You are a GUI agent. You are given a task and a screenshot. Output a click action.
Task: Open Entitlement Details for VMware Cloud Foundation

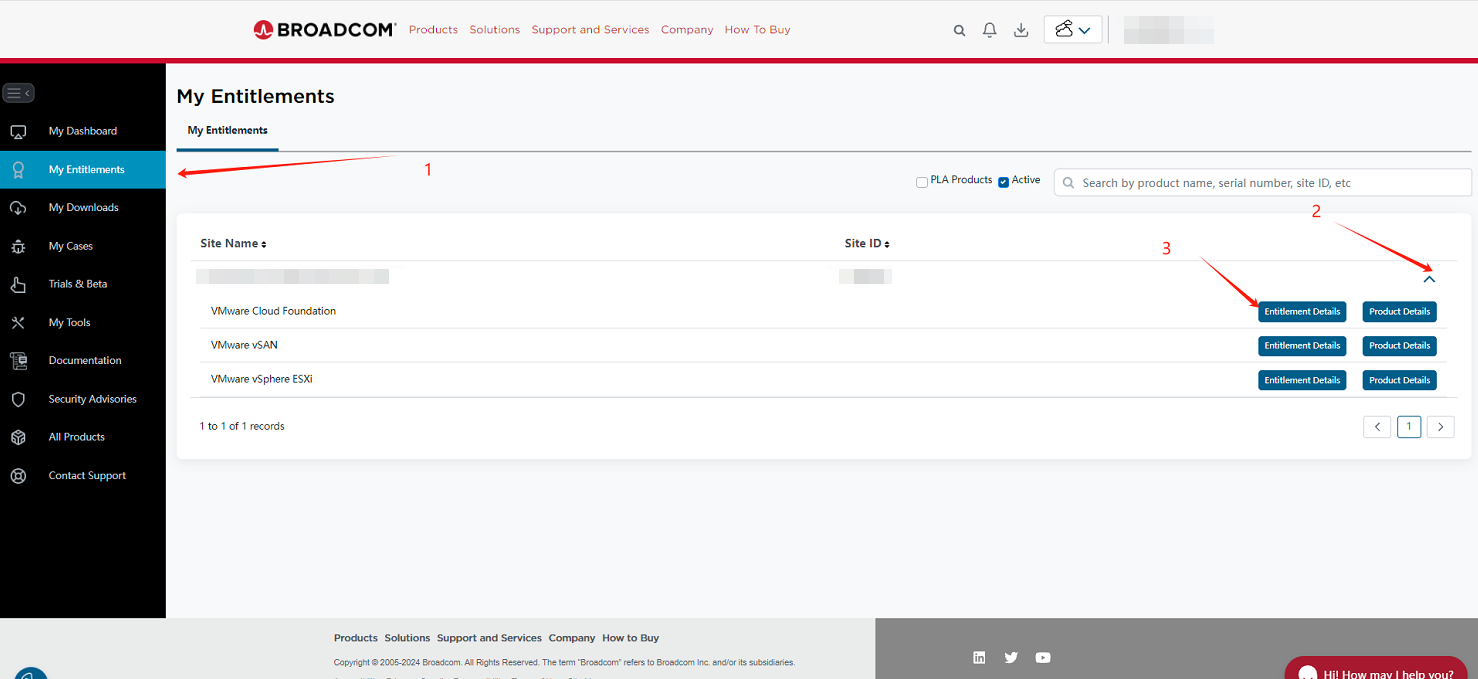[x=1302, y=312]
